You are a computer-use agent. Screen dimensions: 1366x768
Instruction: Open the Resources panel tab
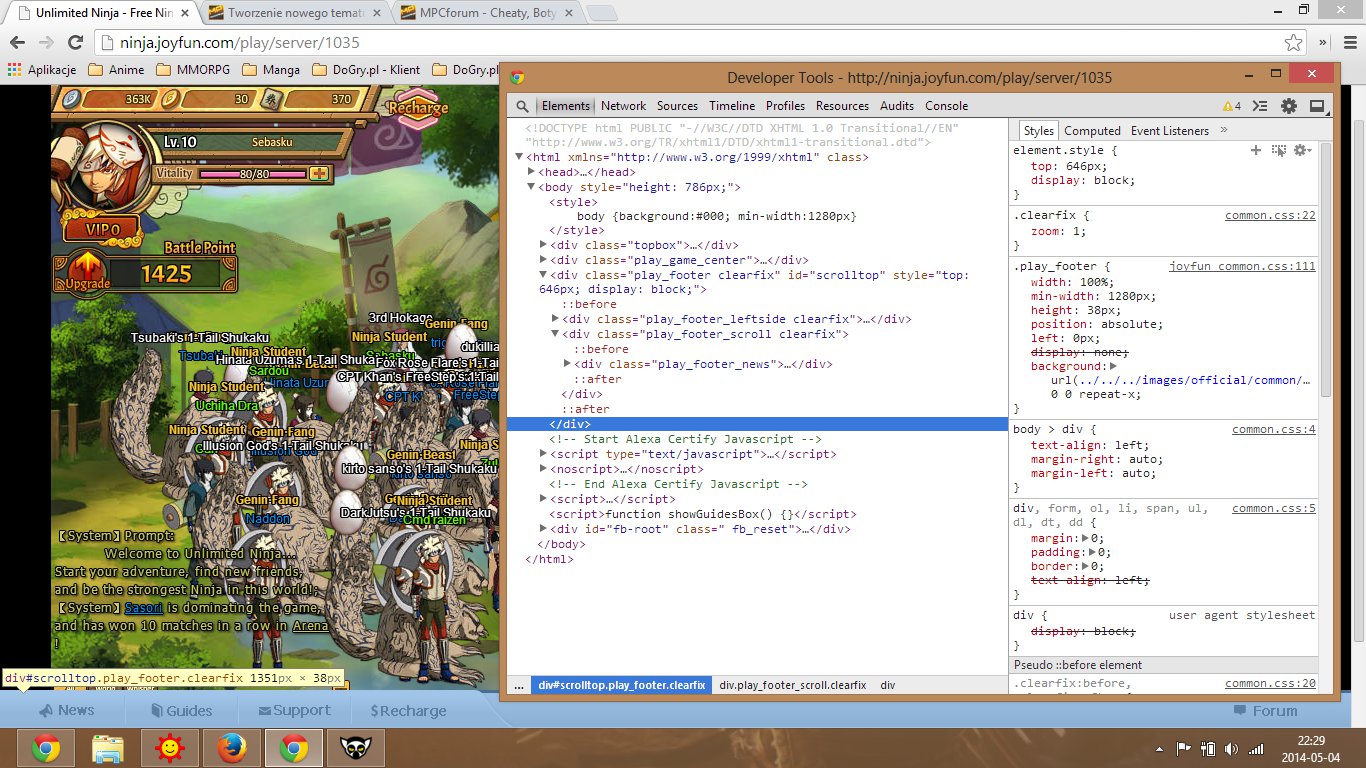(x=842, y=106)
